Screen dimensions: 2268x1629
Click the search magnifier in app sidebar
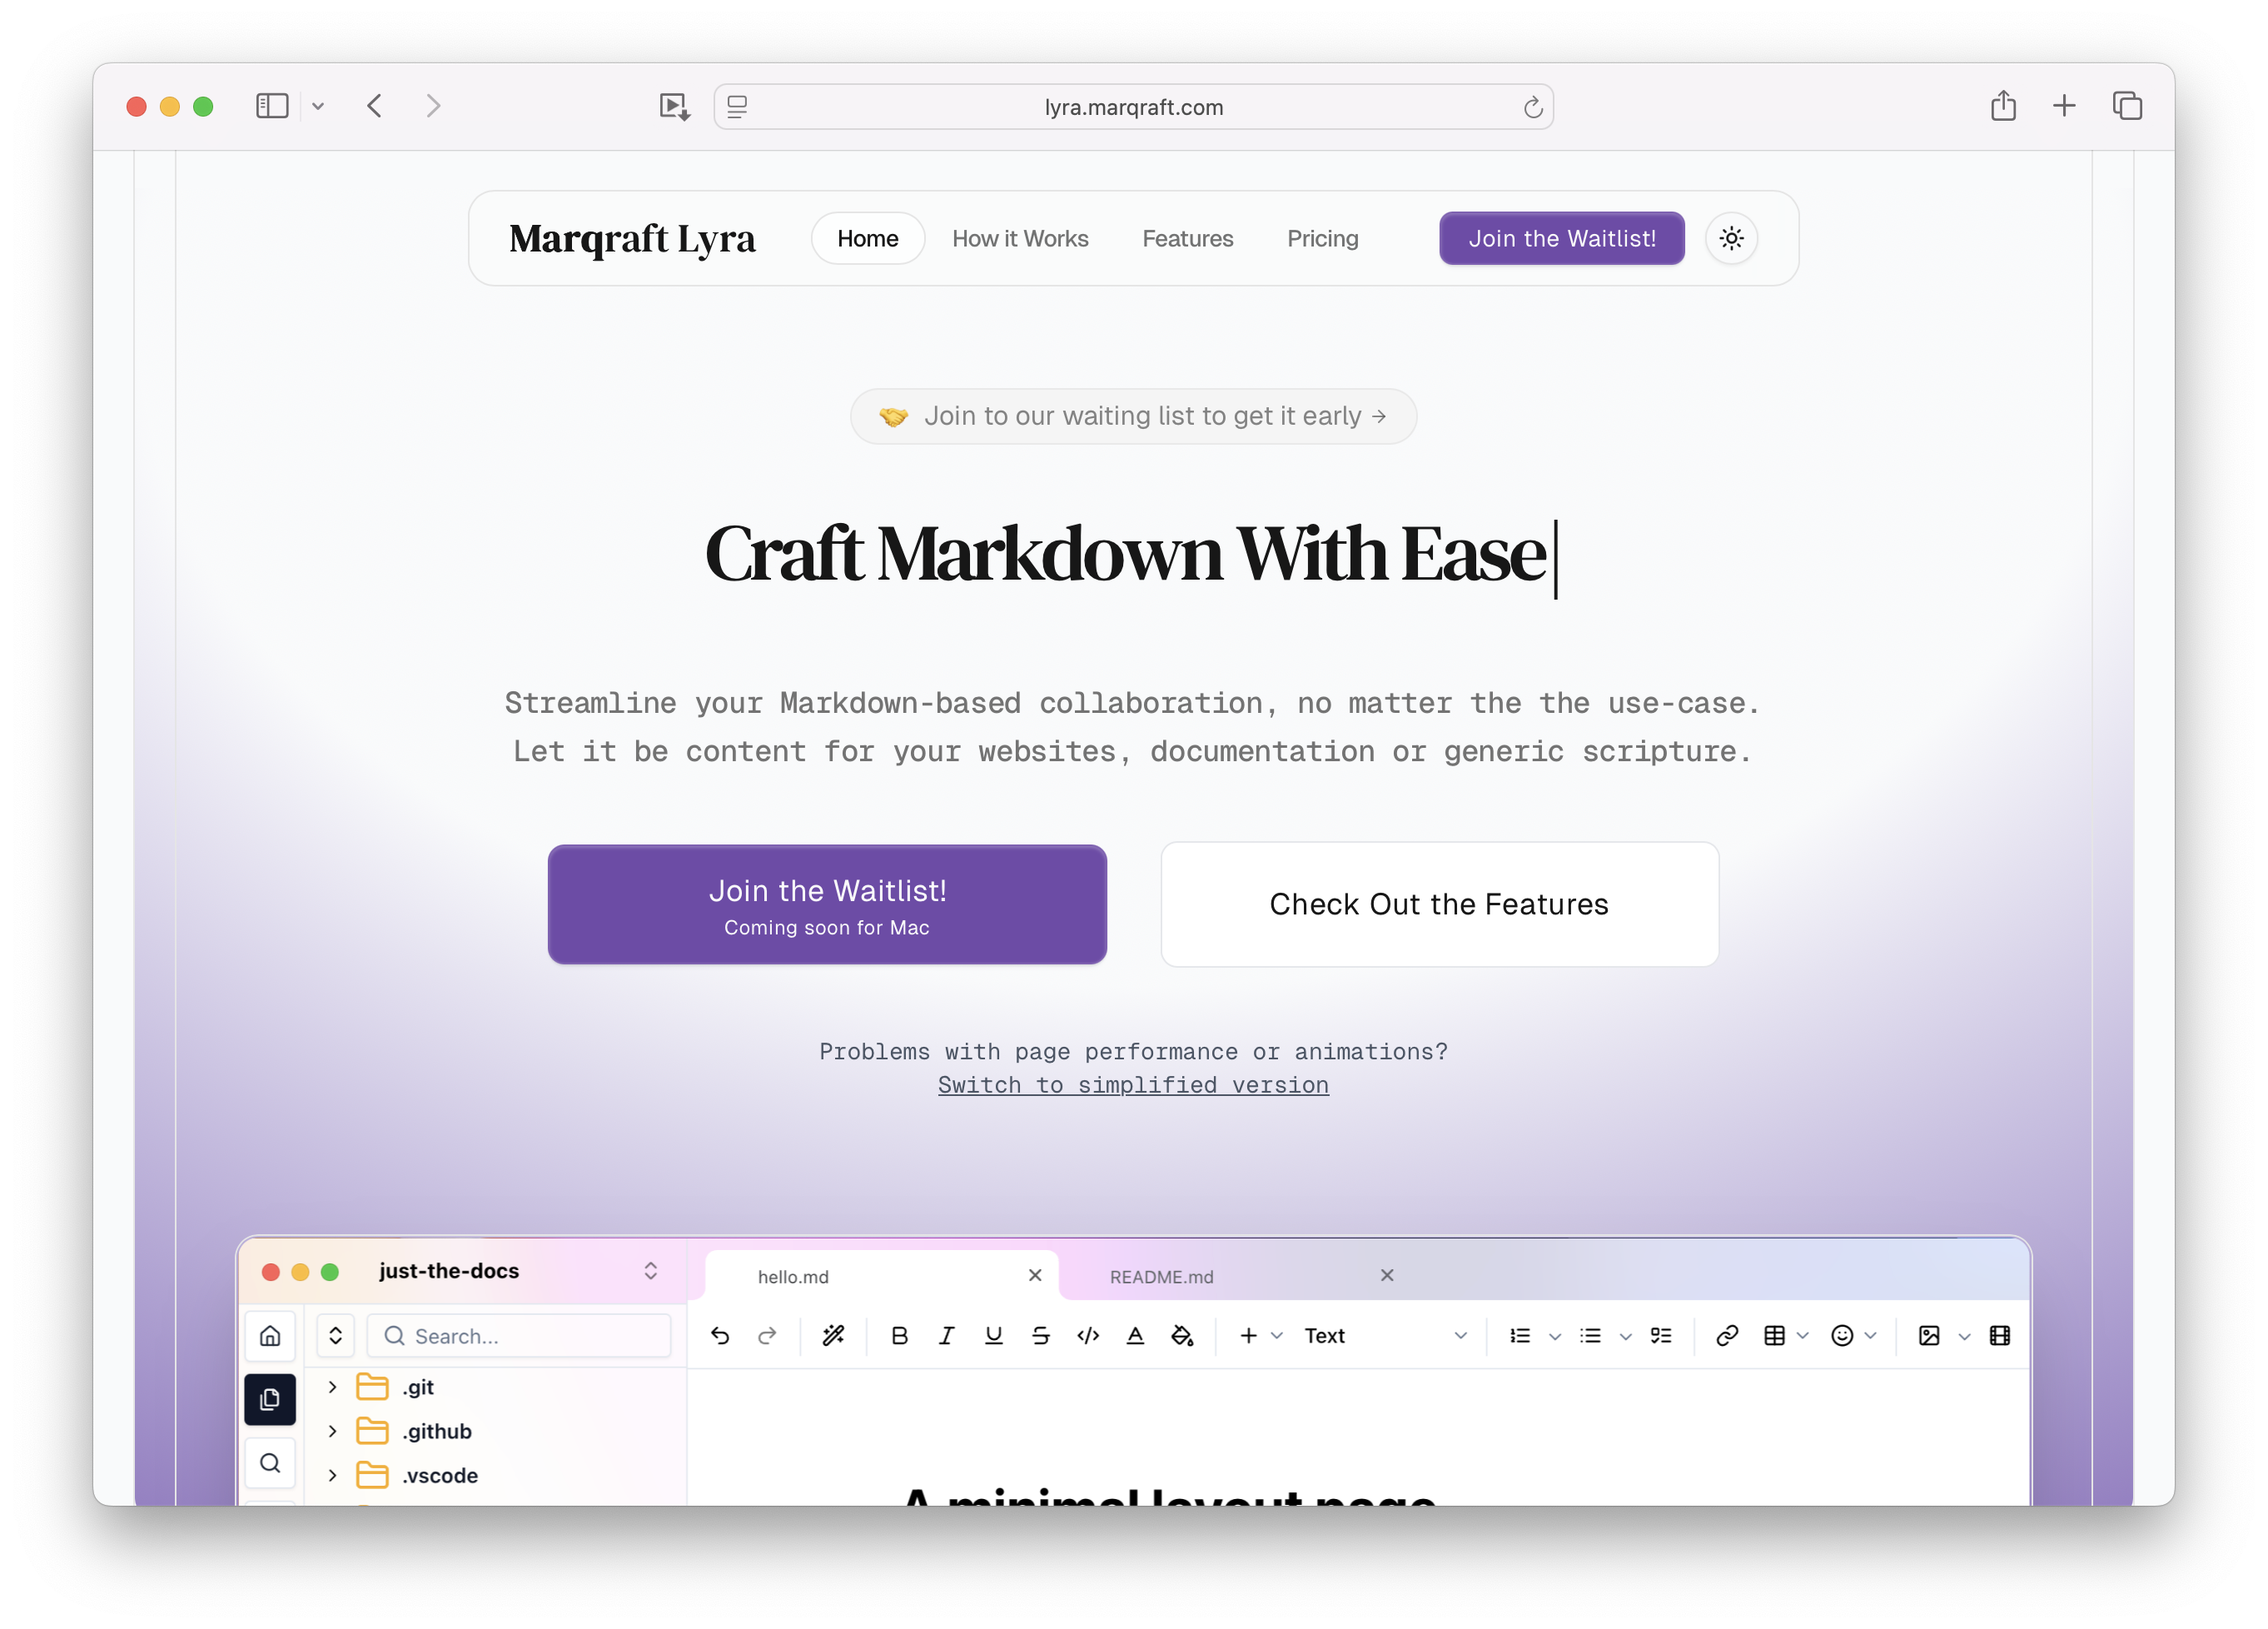tap(270, 1463)
